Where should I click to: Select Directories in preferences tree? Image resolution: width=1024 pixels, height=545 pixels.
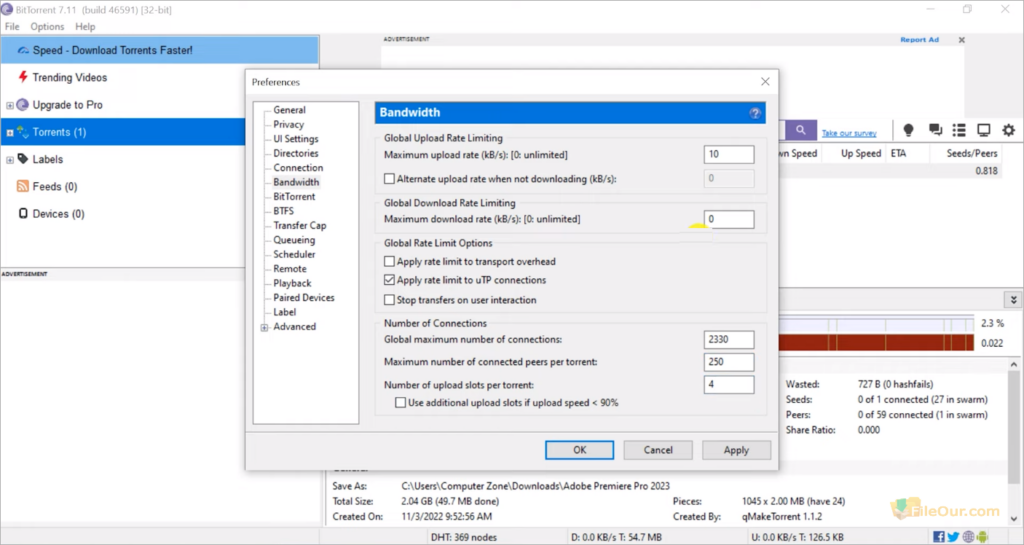point(296,153)
